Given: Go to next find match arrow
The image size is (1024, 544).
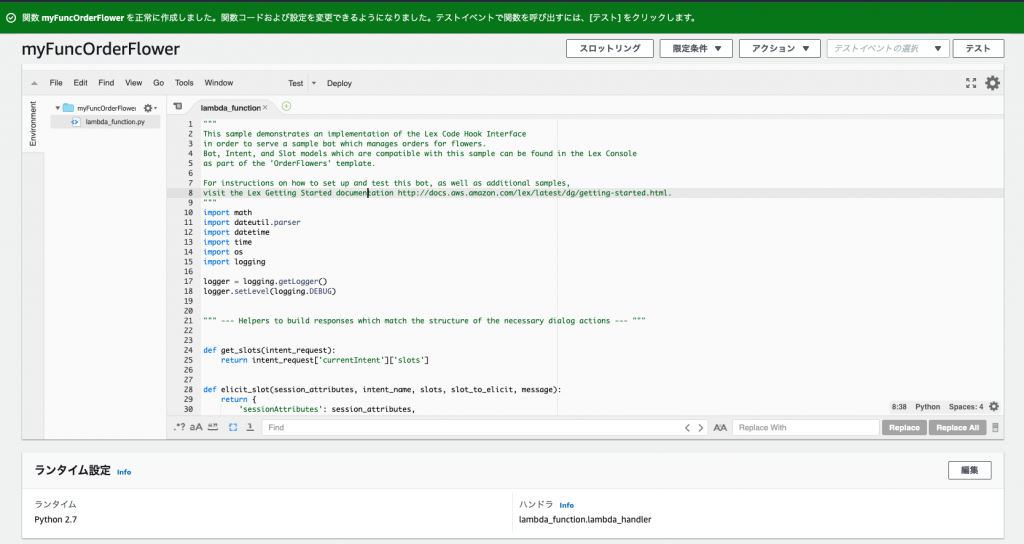Looking at the screenshot, I should click(701, 428).
